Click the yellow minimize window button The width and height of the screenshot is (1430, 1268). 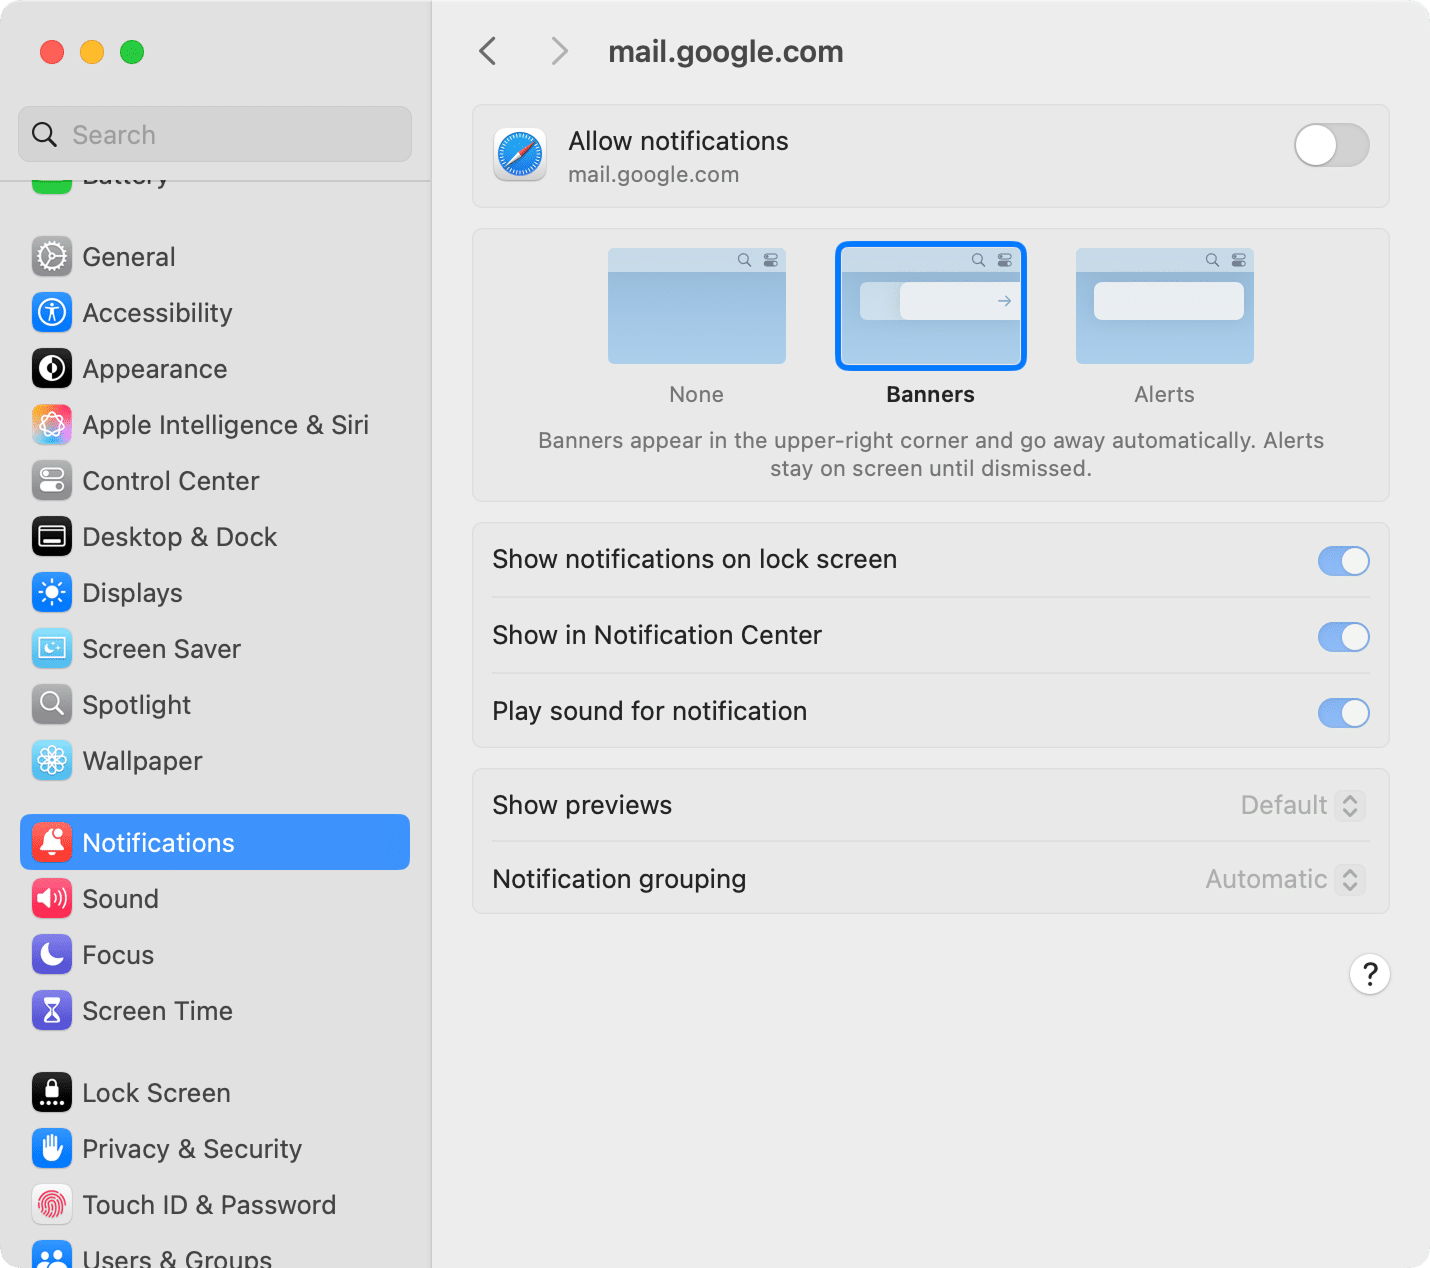point(92,52)
